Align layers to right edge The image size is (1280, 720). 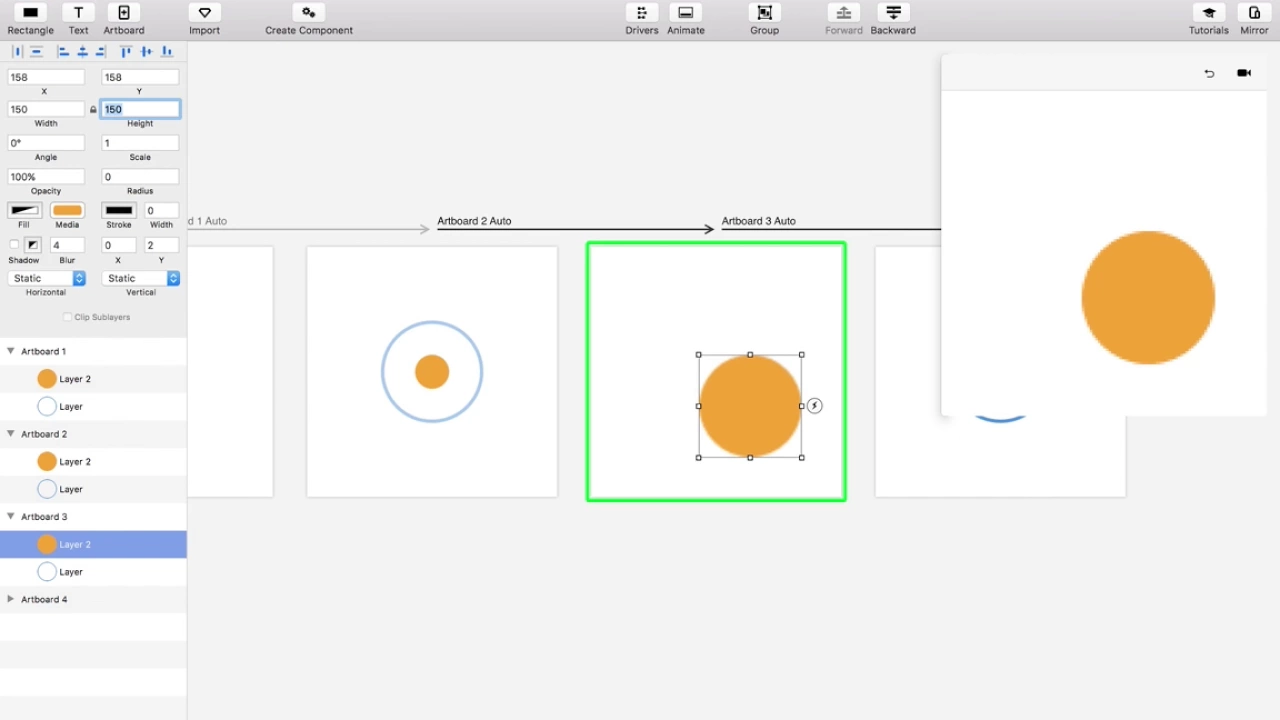pyautogui.click(x=100, y=52)
